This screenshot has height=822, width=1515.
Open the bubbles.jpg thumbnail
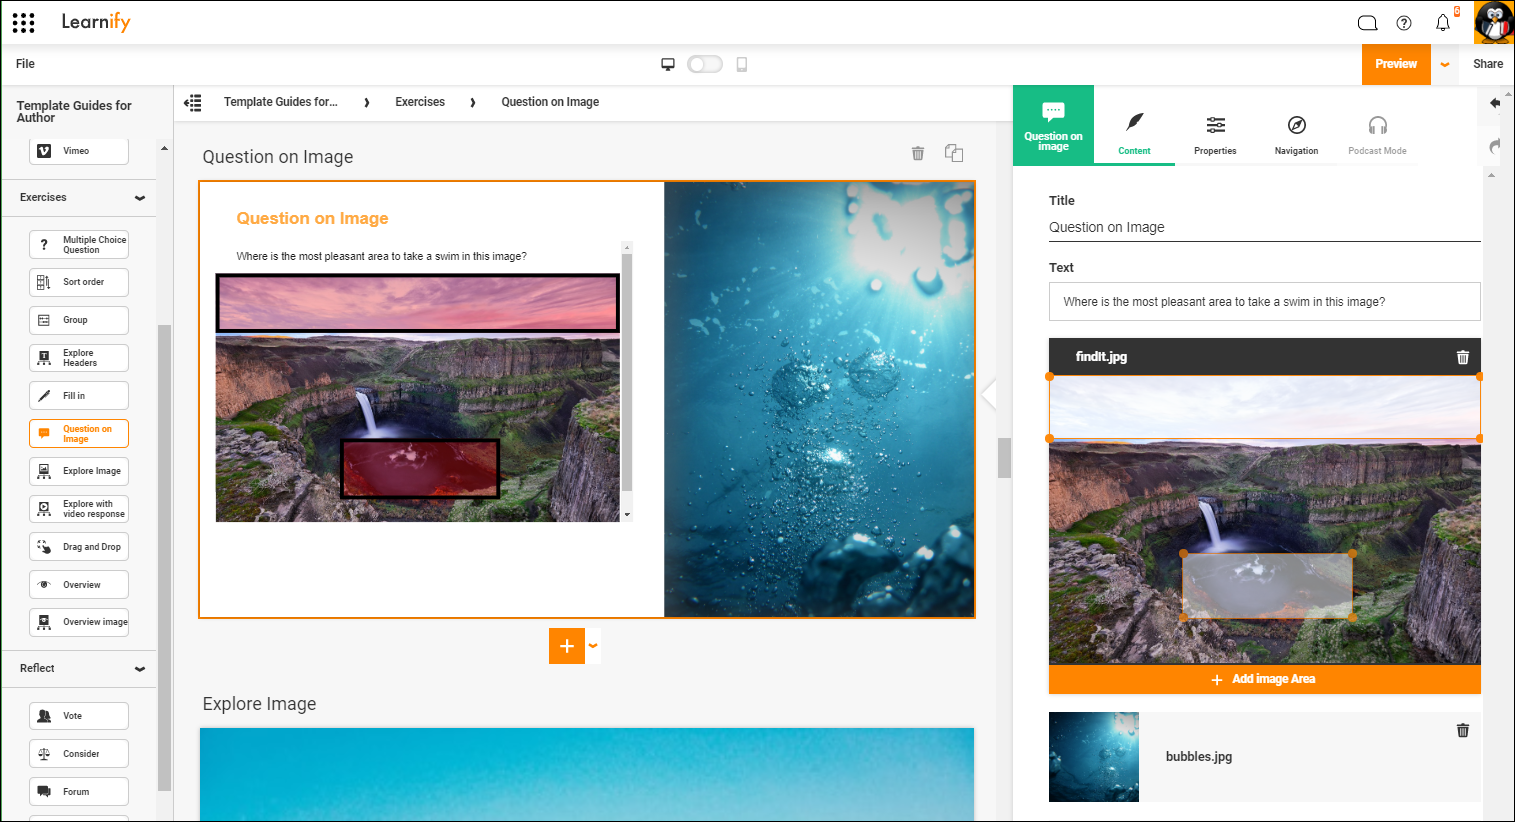(x=1094, y=757)
